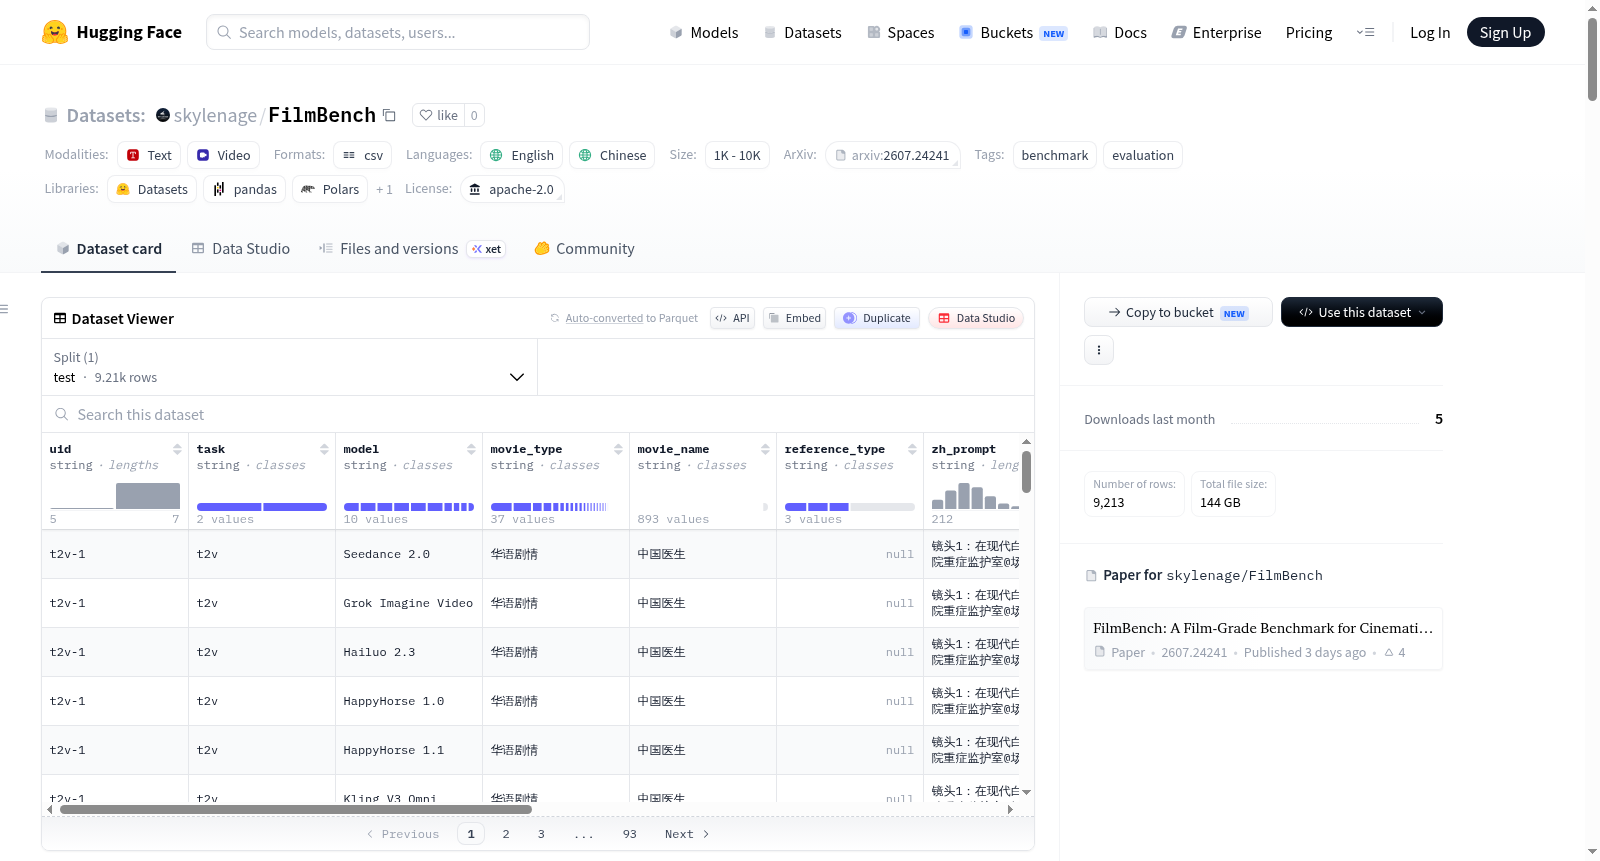Sort the movie_type column using its sort arrows
1600x861 pixels.
[618, 449]
